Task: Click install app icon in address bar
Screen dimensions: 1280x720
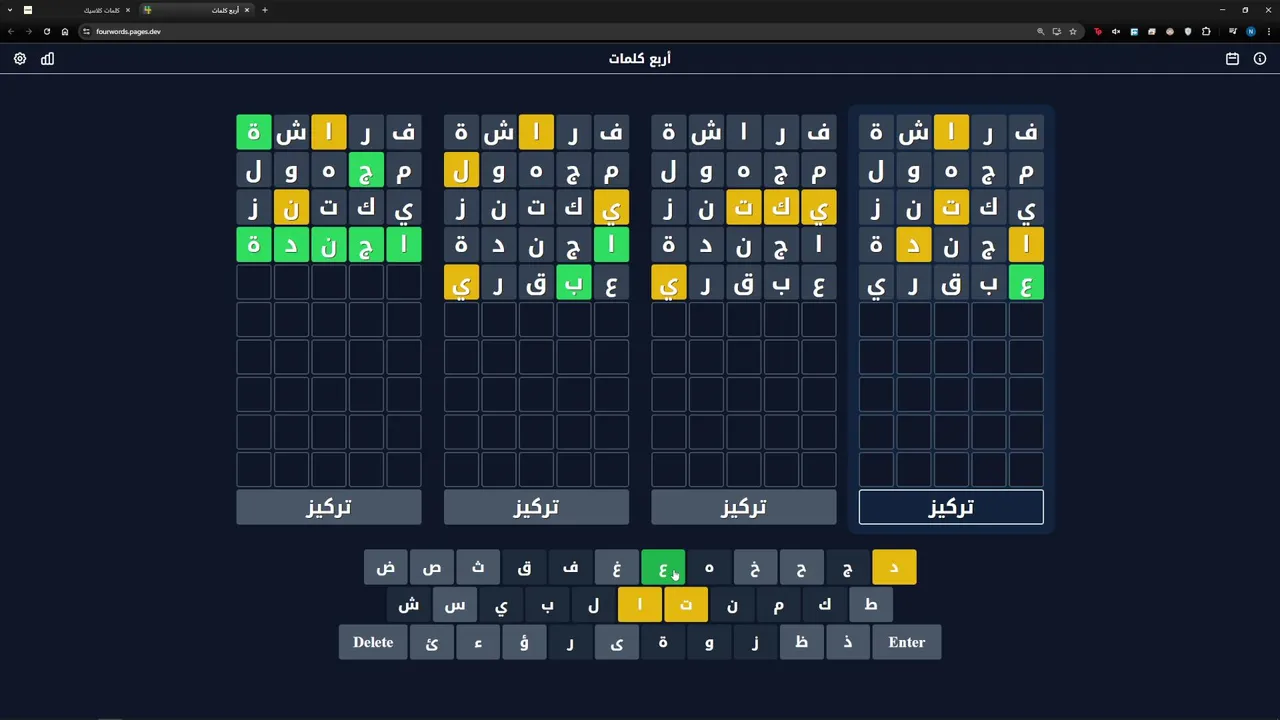Action: point(1056,31)
